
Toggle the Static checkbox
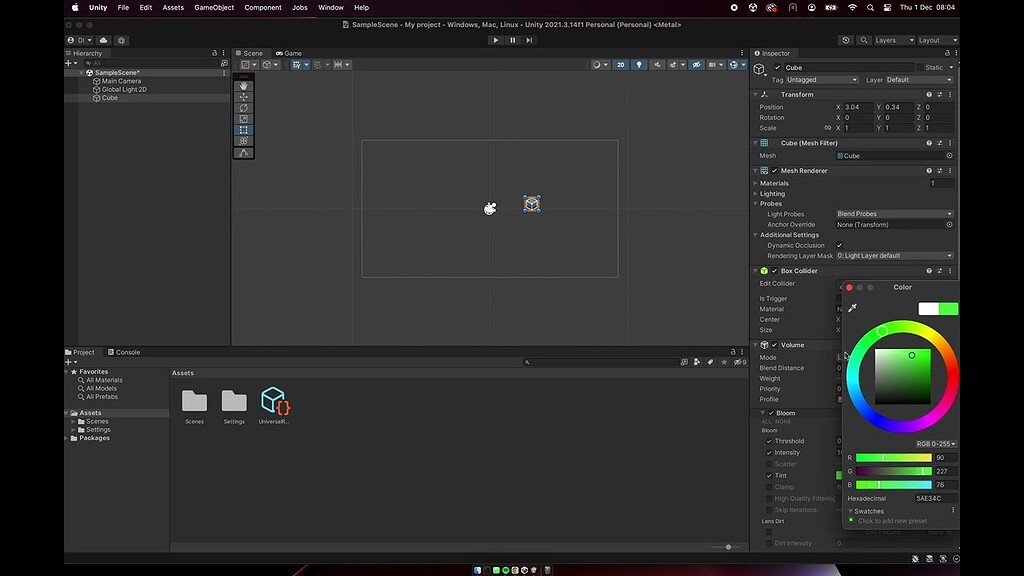920,67
